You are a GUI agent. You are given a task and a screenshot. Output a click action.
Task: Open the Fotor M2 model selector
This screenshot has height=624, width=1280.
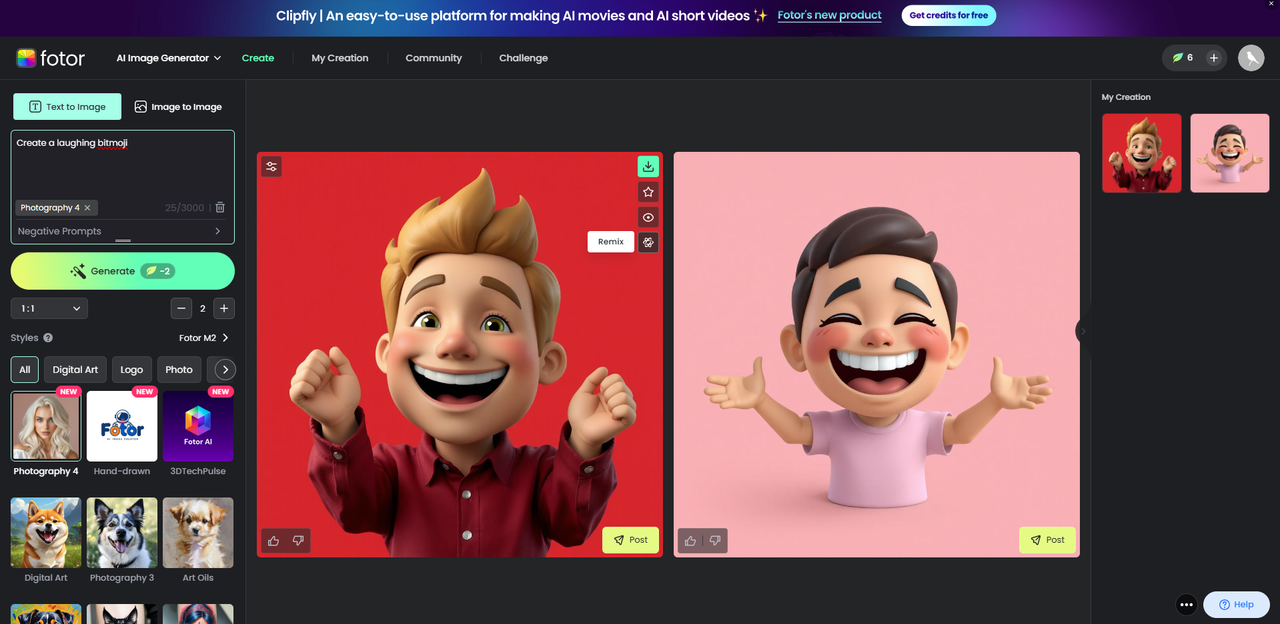[x=204, y=338]
